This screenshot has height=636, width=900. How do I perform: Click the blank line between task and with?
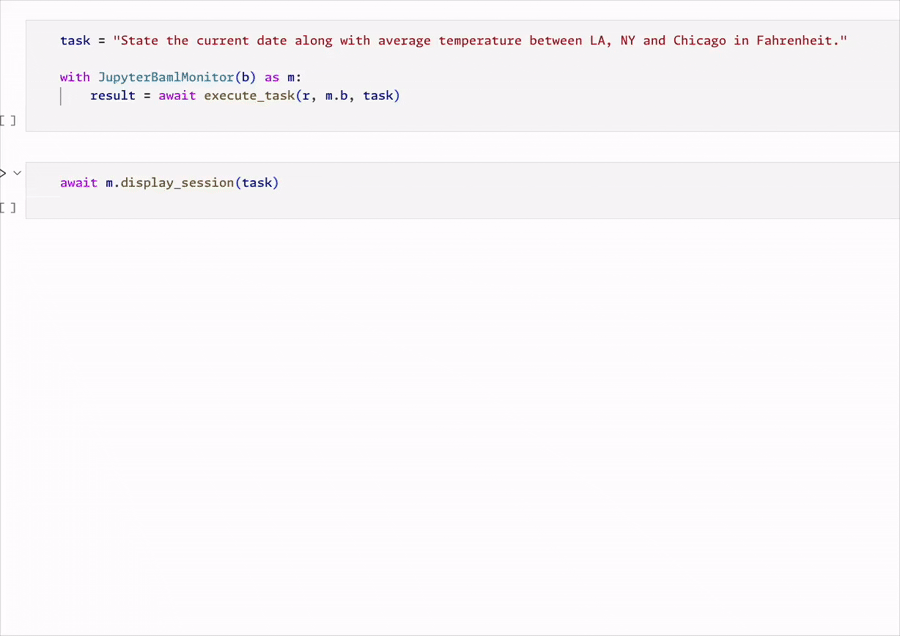[400, 59]
